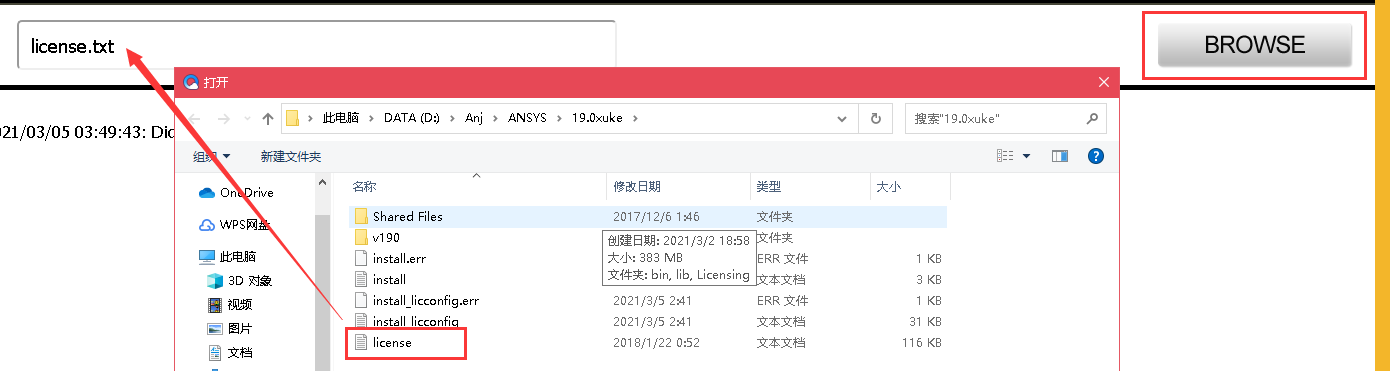
Task: Close the 打开 dialog
Action: pyautogui.click(x=1104, y=82)
